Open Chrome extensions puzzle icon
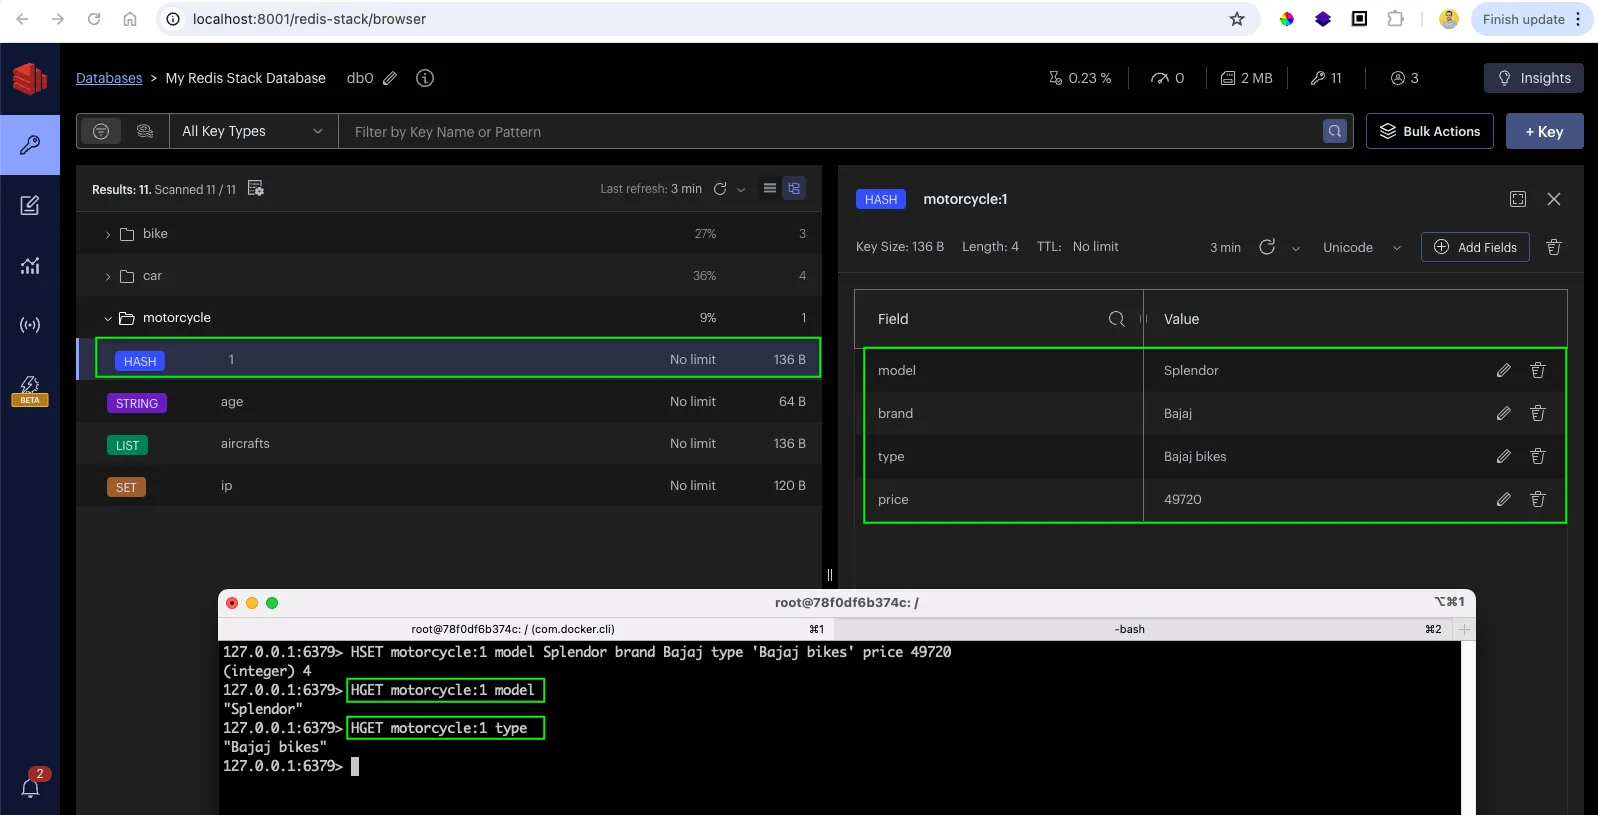Screen dimensions: 1598x815 [1396, 19]
